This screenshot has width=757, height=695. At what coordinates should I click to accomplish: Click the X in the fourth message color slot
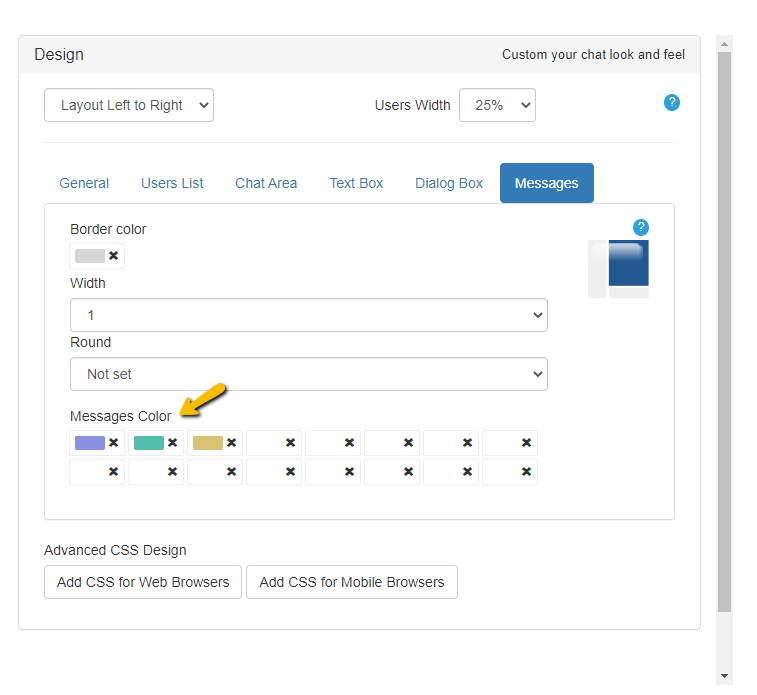click(x=290, y=443)
